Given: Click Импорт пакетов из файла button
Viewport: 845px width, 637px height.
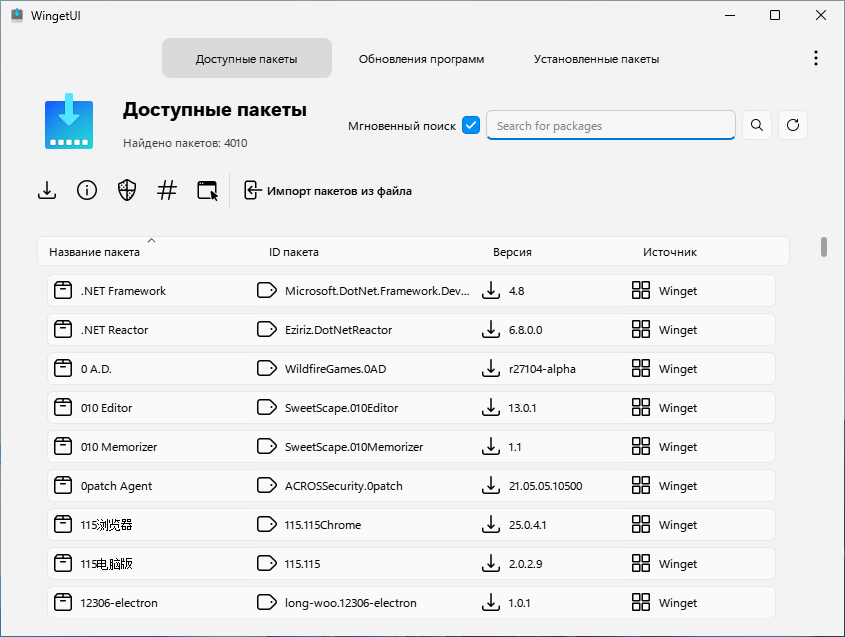Looking at the screenshot, I should [x=328, y=191].
